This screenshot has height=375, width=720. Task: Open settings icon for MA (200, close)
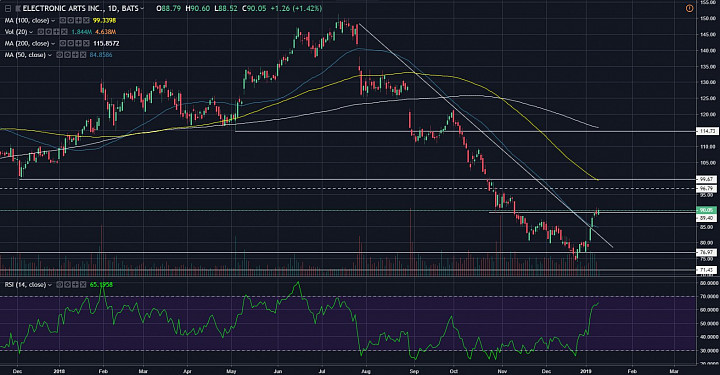point(71,43)
